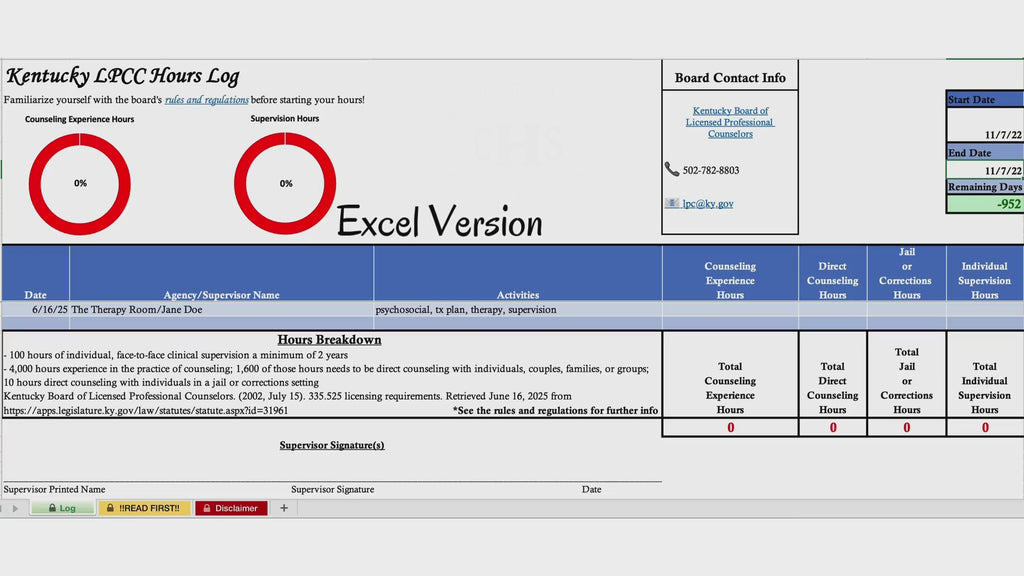The width and height of the screenshot is (1024, 576).
Task: Select the Log sheet tab
Action: [63, 508]
